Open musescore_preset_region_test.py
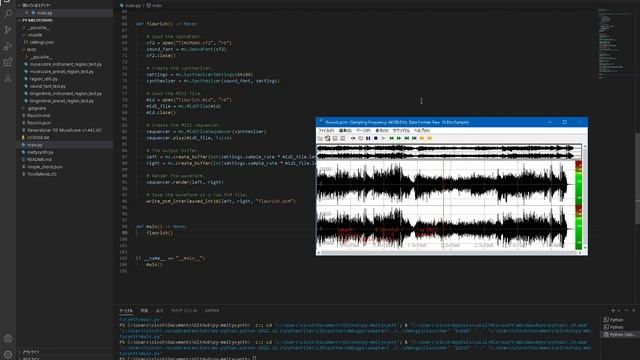This screenshot has width=640, height=360. pyautogui.click(x=62, y=71)
